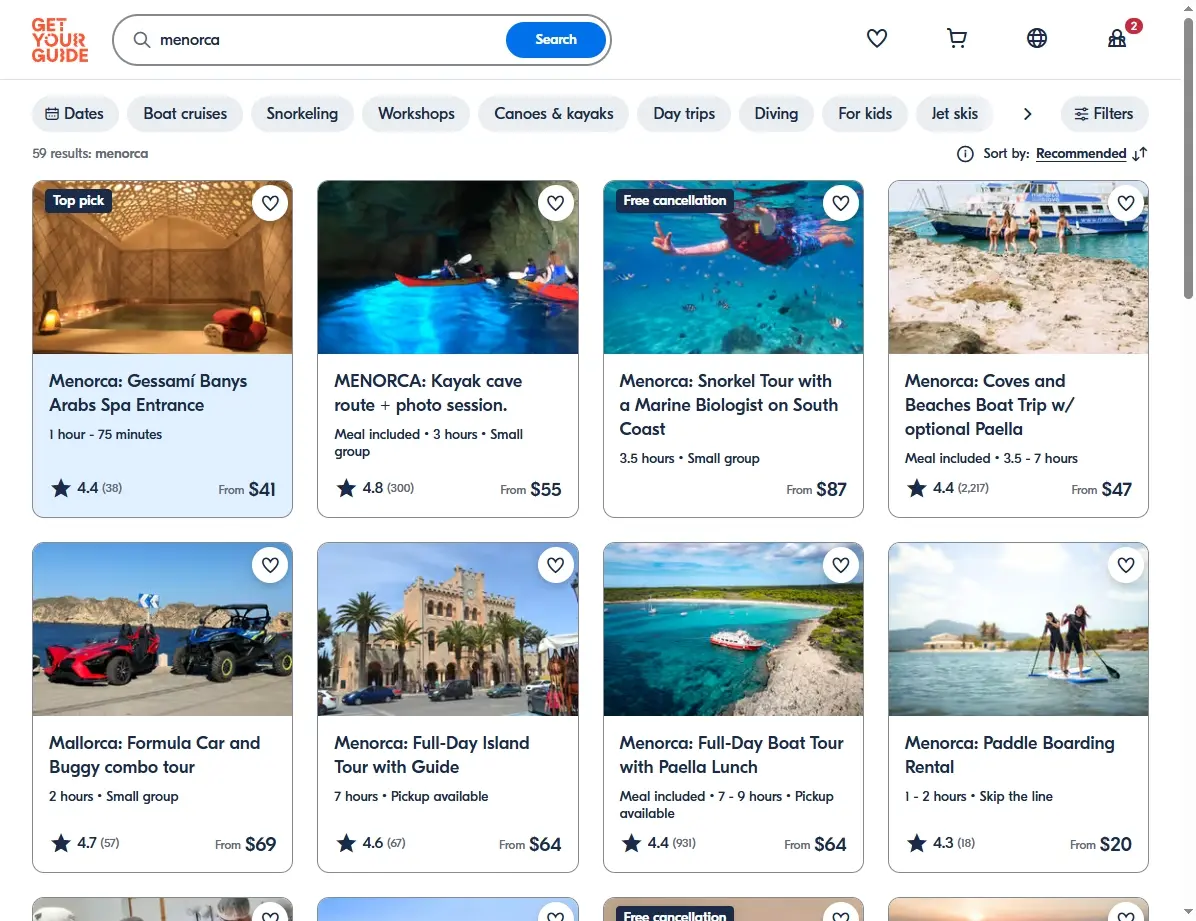Select the Snorkeling filter chip

302,114
